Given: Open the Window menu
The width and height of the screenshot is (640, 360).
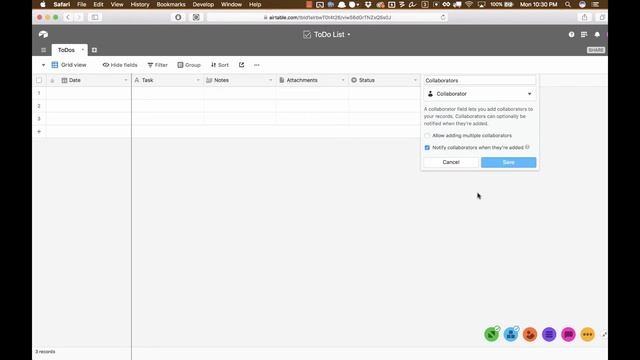Looking at the screenshot, I should click(x=231, y=4).
